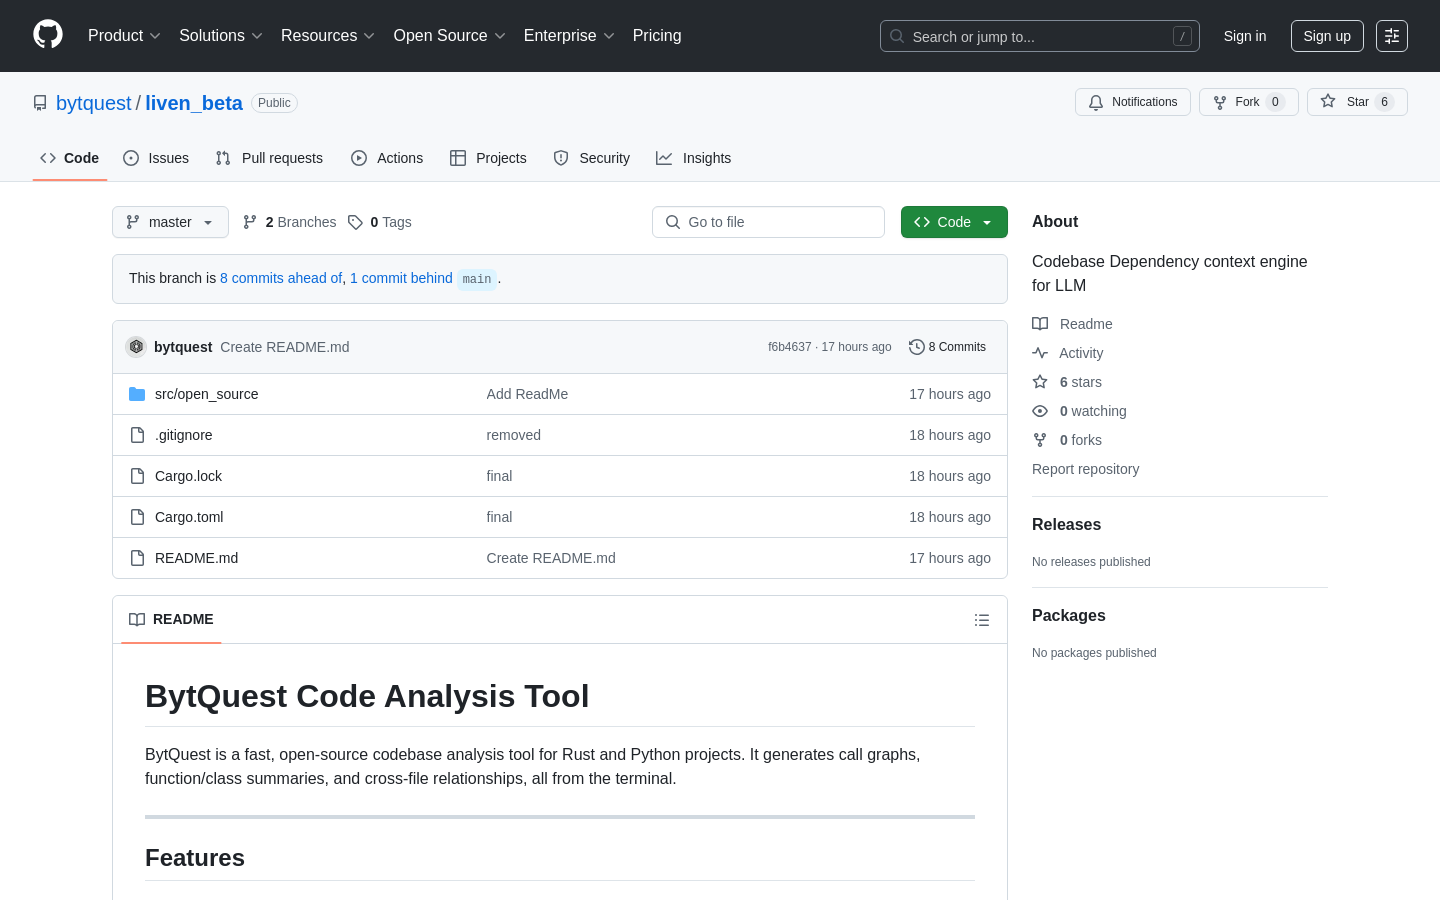1440x900 pixels.
Task: Click the Sign up button
Action: [1327, 36]
